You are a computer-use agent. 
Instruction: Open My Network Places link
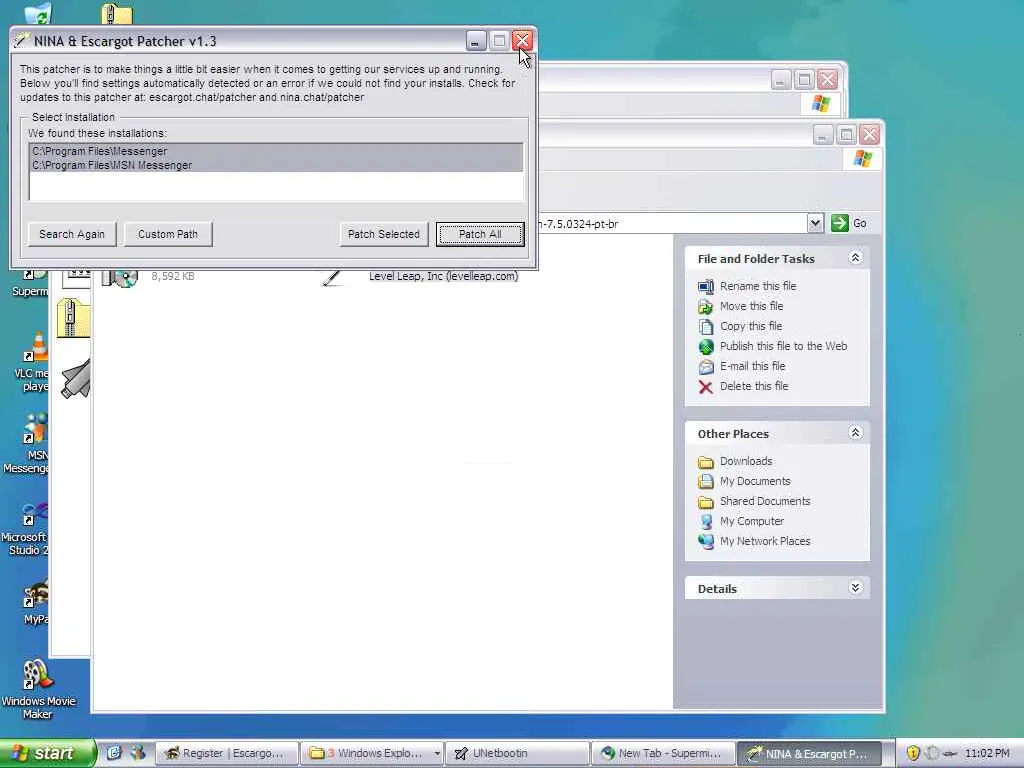coord(765,541)
